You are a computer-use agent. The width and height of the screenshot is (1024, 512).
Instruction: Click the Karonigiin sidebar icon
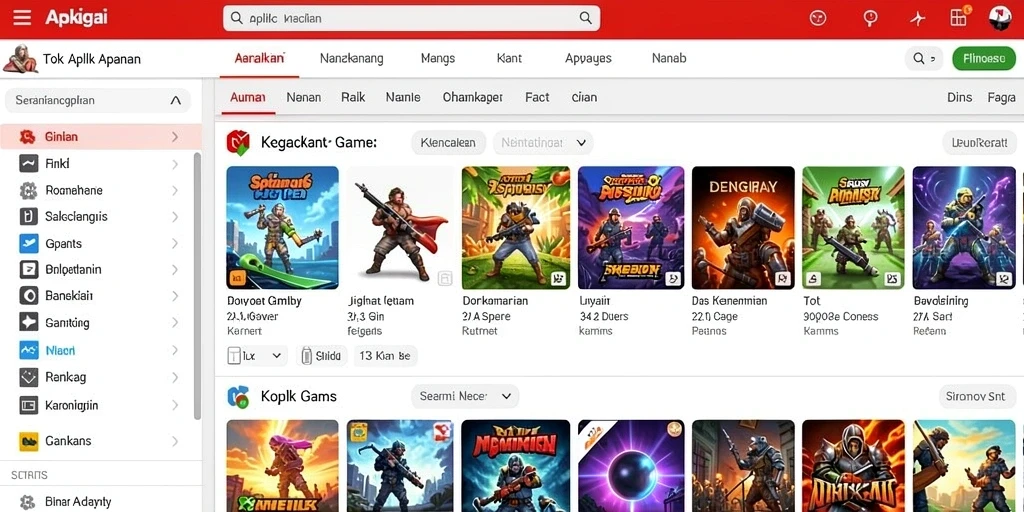[x=29, y=405]
